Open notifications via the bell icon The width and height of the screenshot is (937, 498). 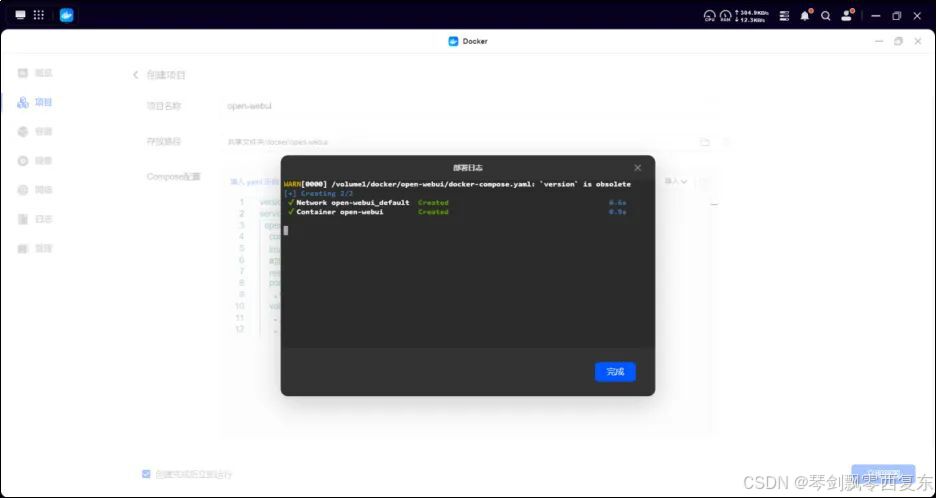tap(806, 16)
